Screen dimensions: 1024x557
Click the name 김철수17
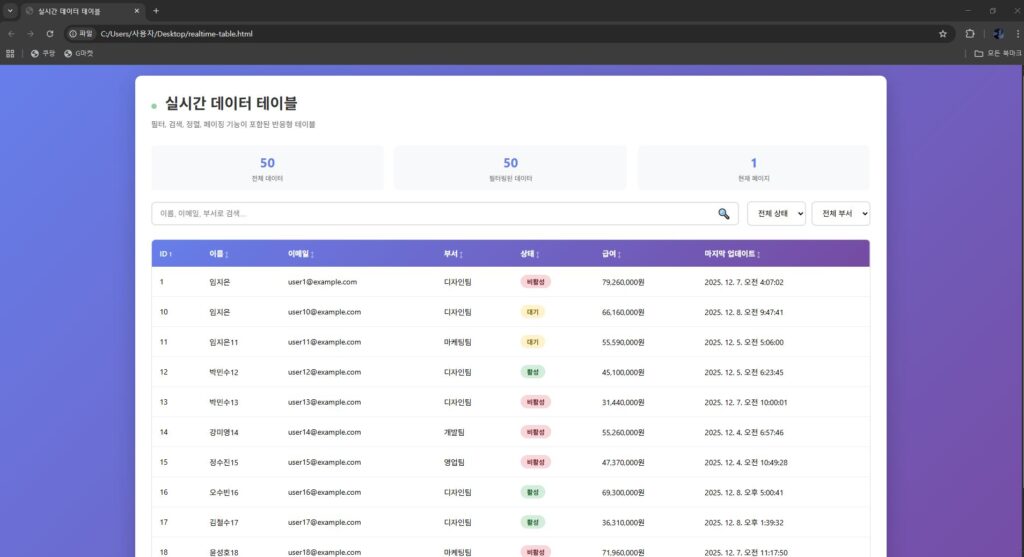point(223,522)
